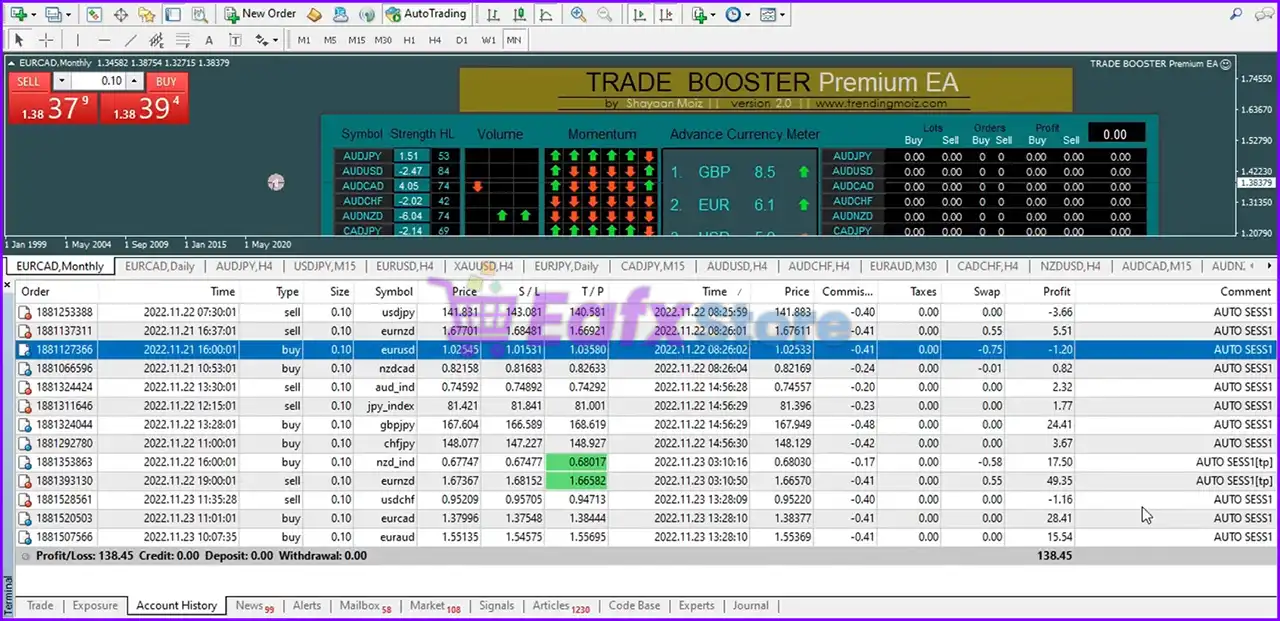The image size is (1280, 621).
Task: Switch chart to Candlesticks mode
Action: (519, 15)
